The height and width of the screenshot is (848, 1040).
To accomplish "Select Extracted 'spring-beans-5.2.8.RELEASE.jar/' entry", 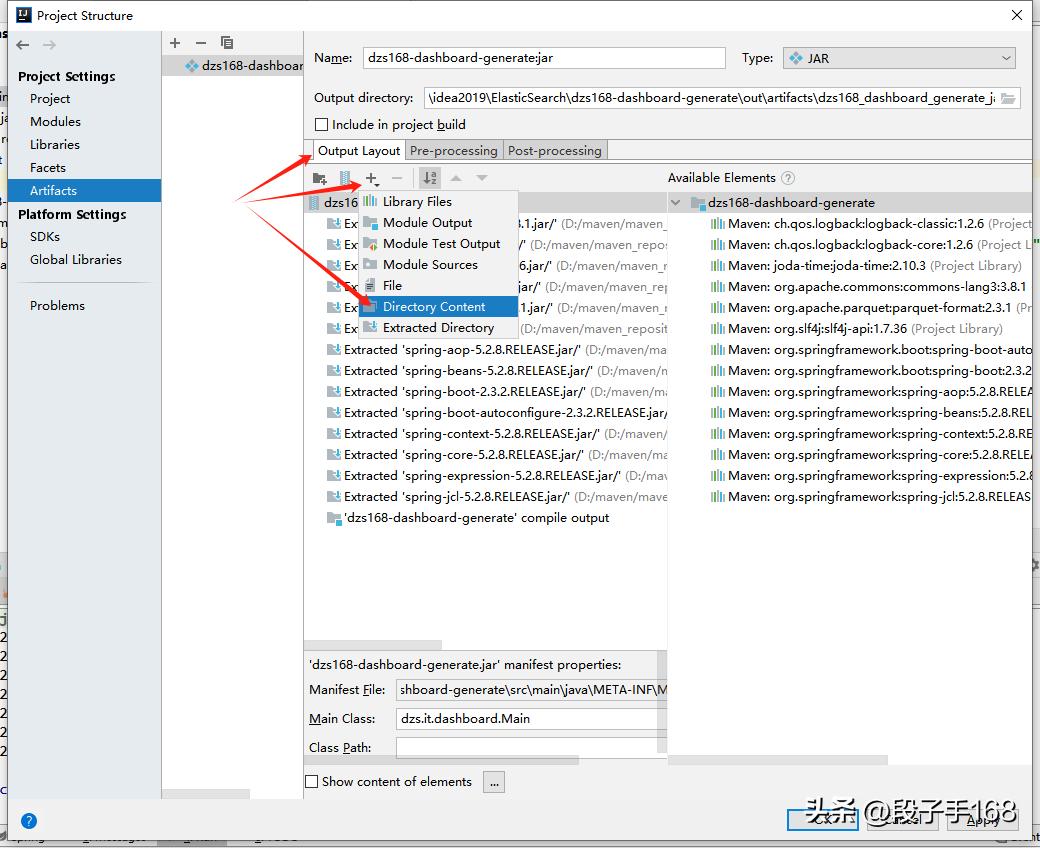I will coord(496,371).
